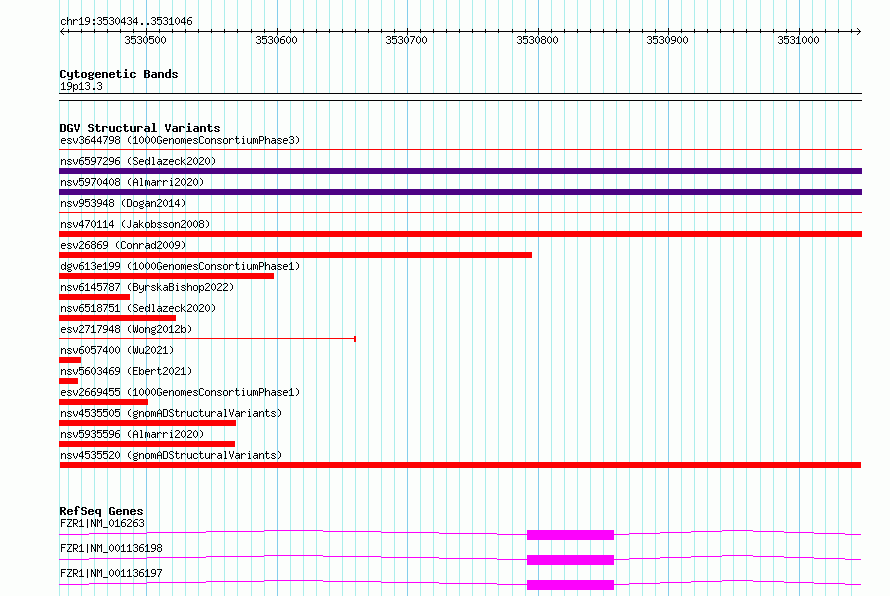
Task: Select the esv2669455 red bar
Action: click(103, 402)
